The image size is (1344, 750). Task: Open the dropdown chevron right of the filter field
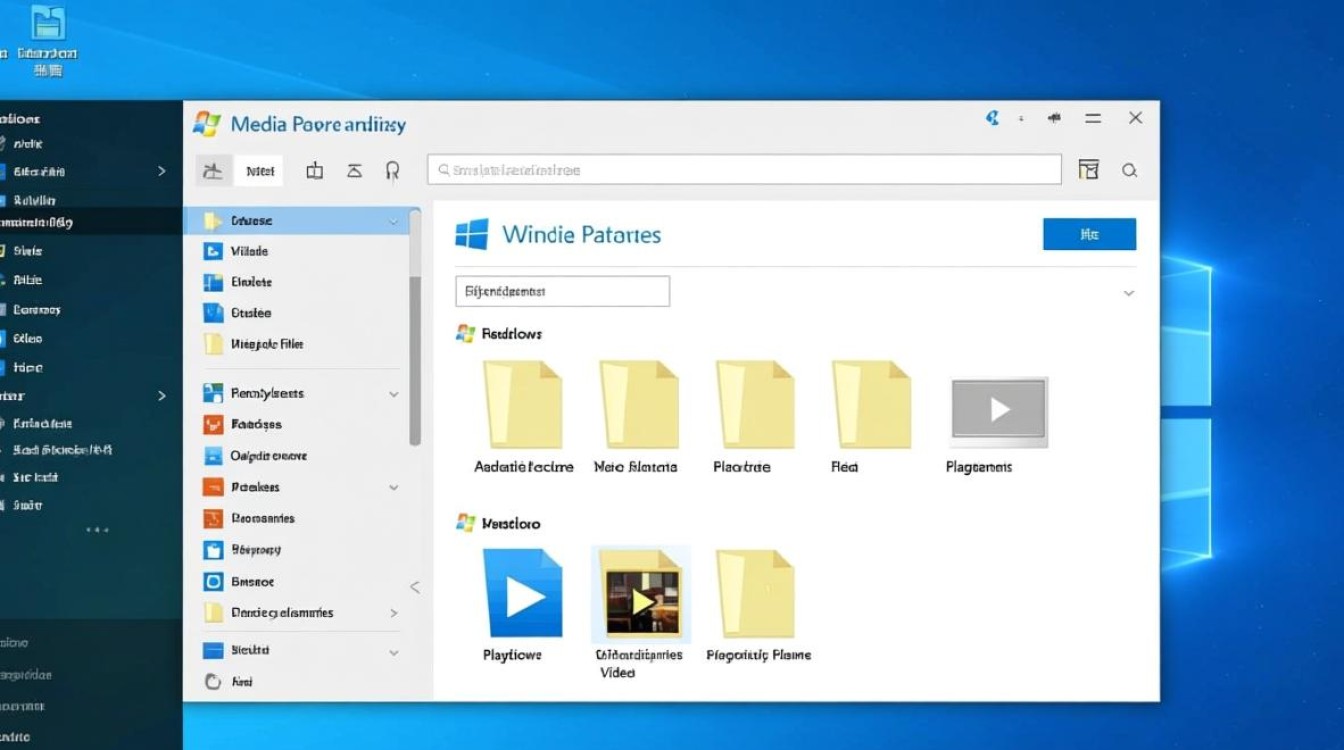[x=1129, y=293]
